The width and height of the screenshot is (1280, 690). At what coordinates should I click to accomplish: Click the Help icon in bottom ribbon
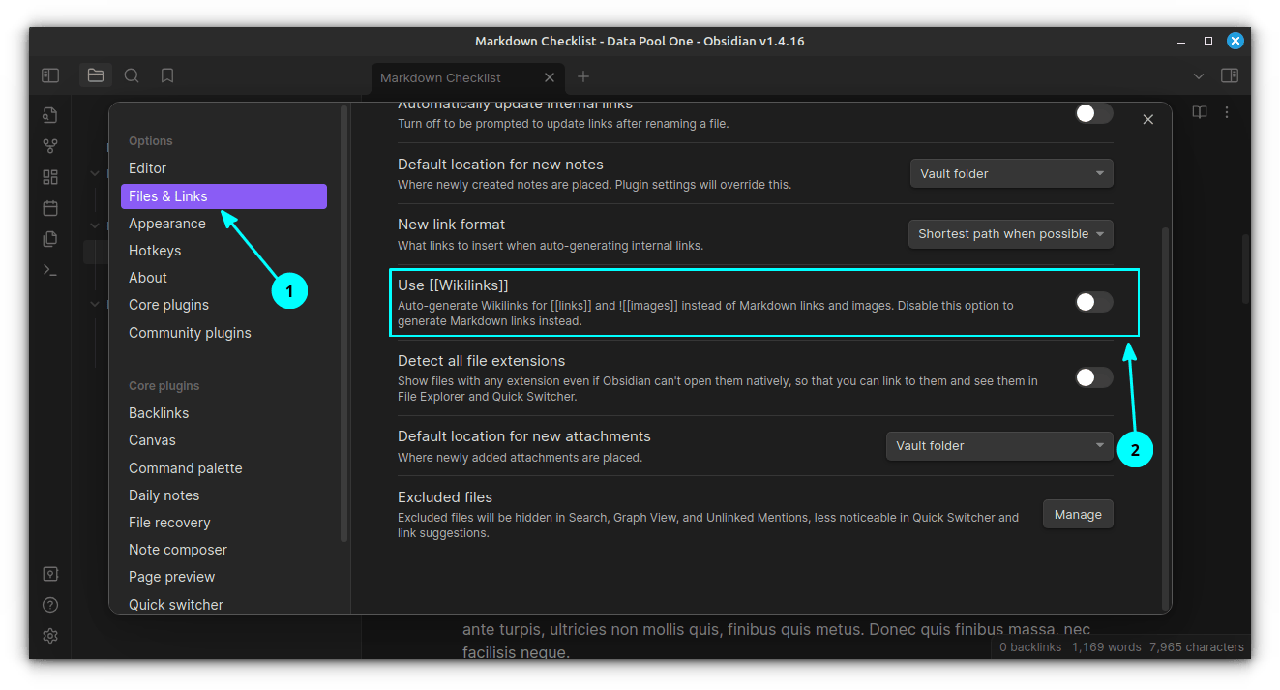(x=51, y=605)
